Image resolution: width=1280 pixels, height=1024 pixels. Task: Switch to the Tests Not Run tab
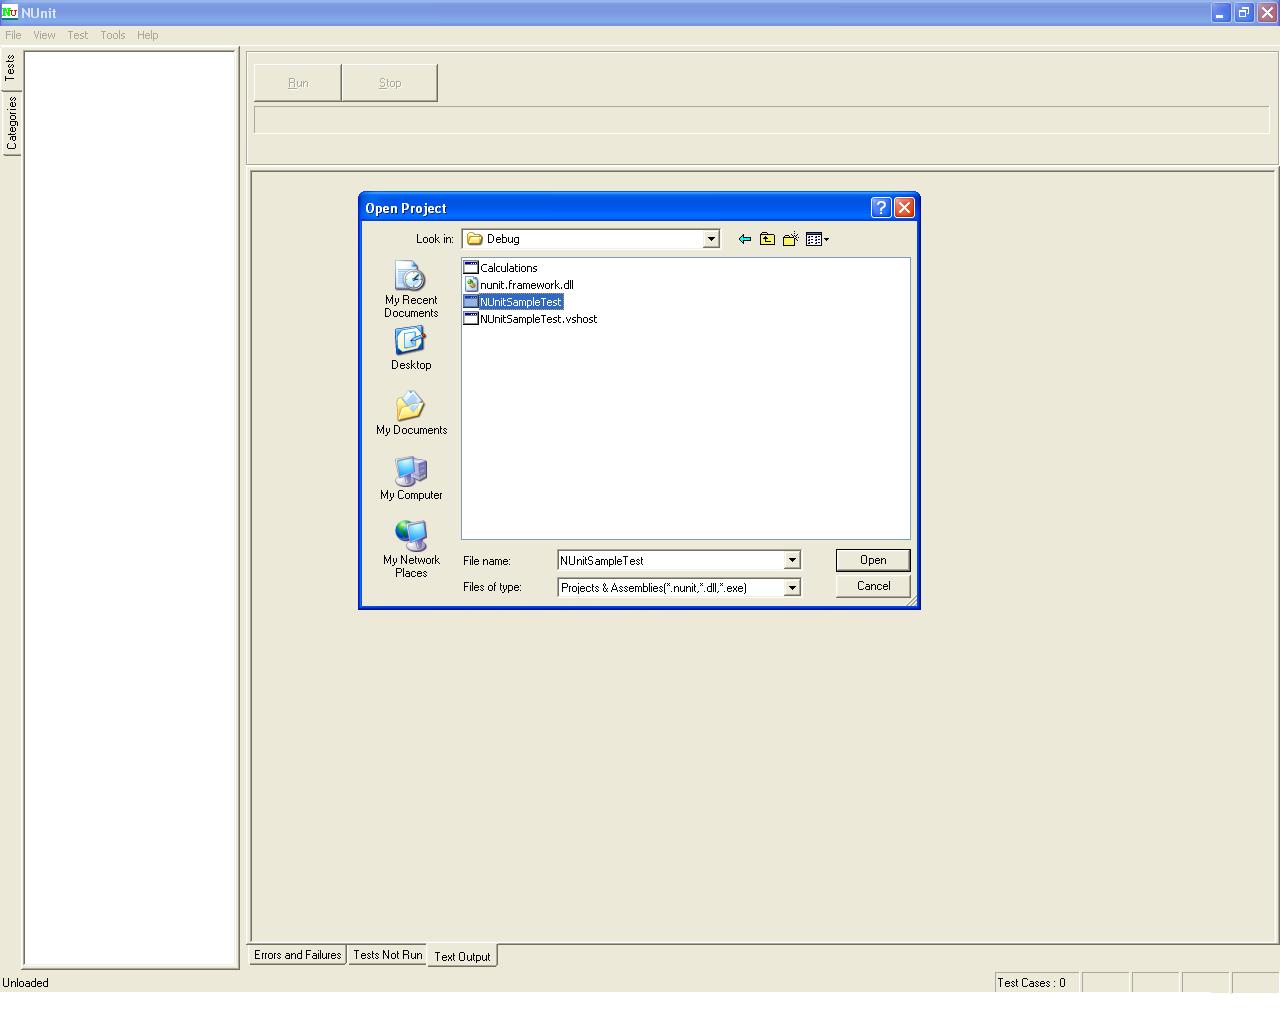(x=387, y=955)
